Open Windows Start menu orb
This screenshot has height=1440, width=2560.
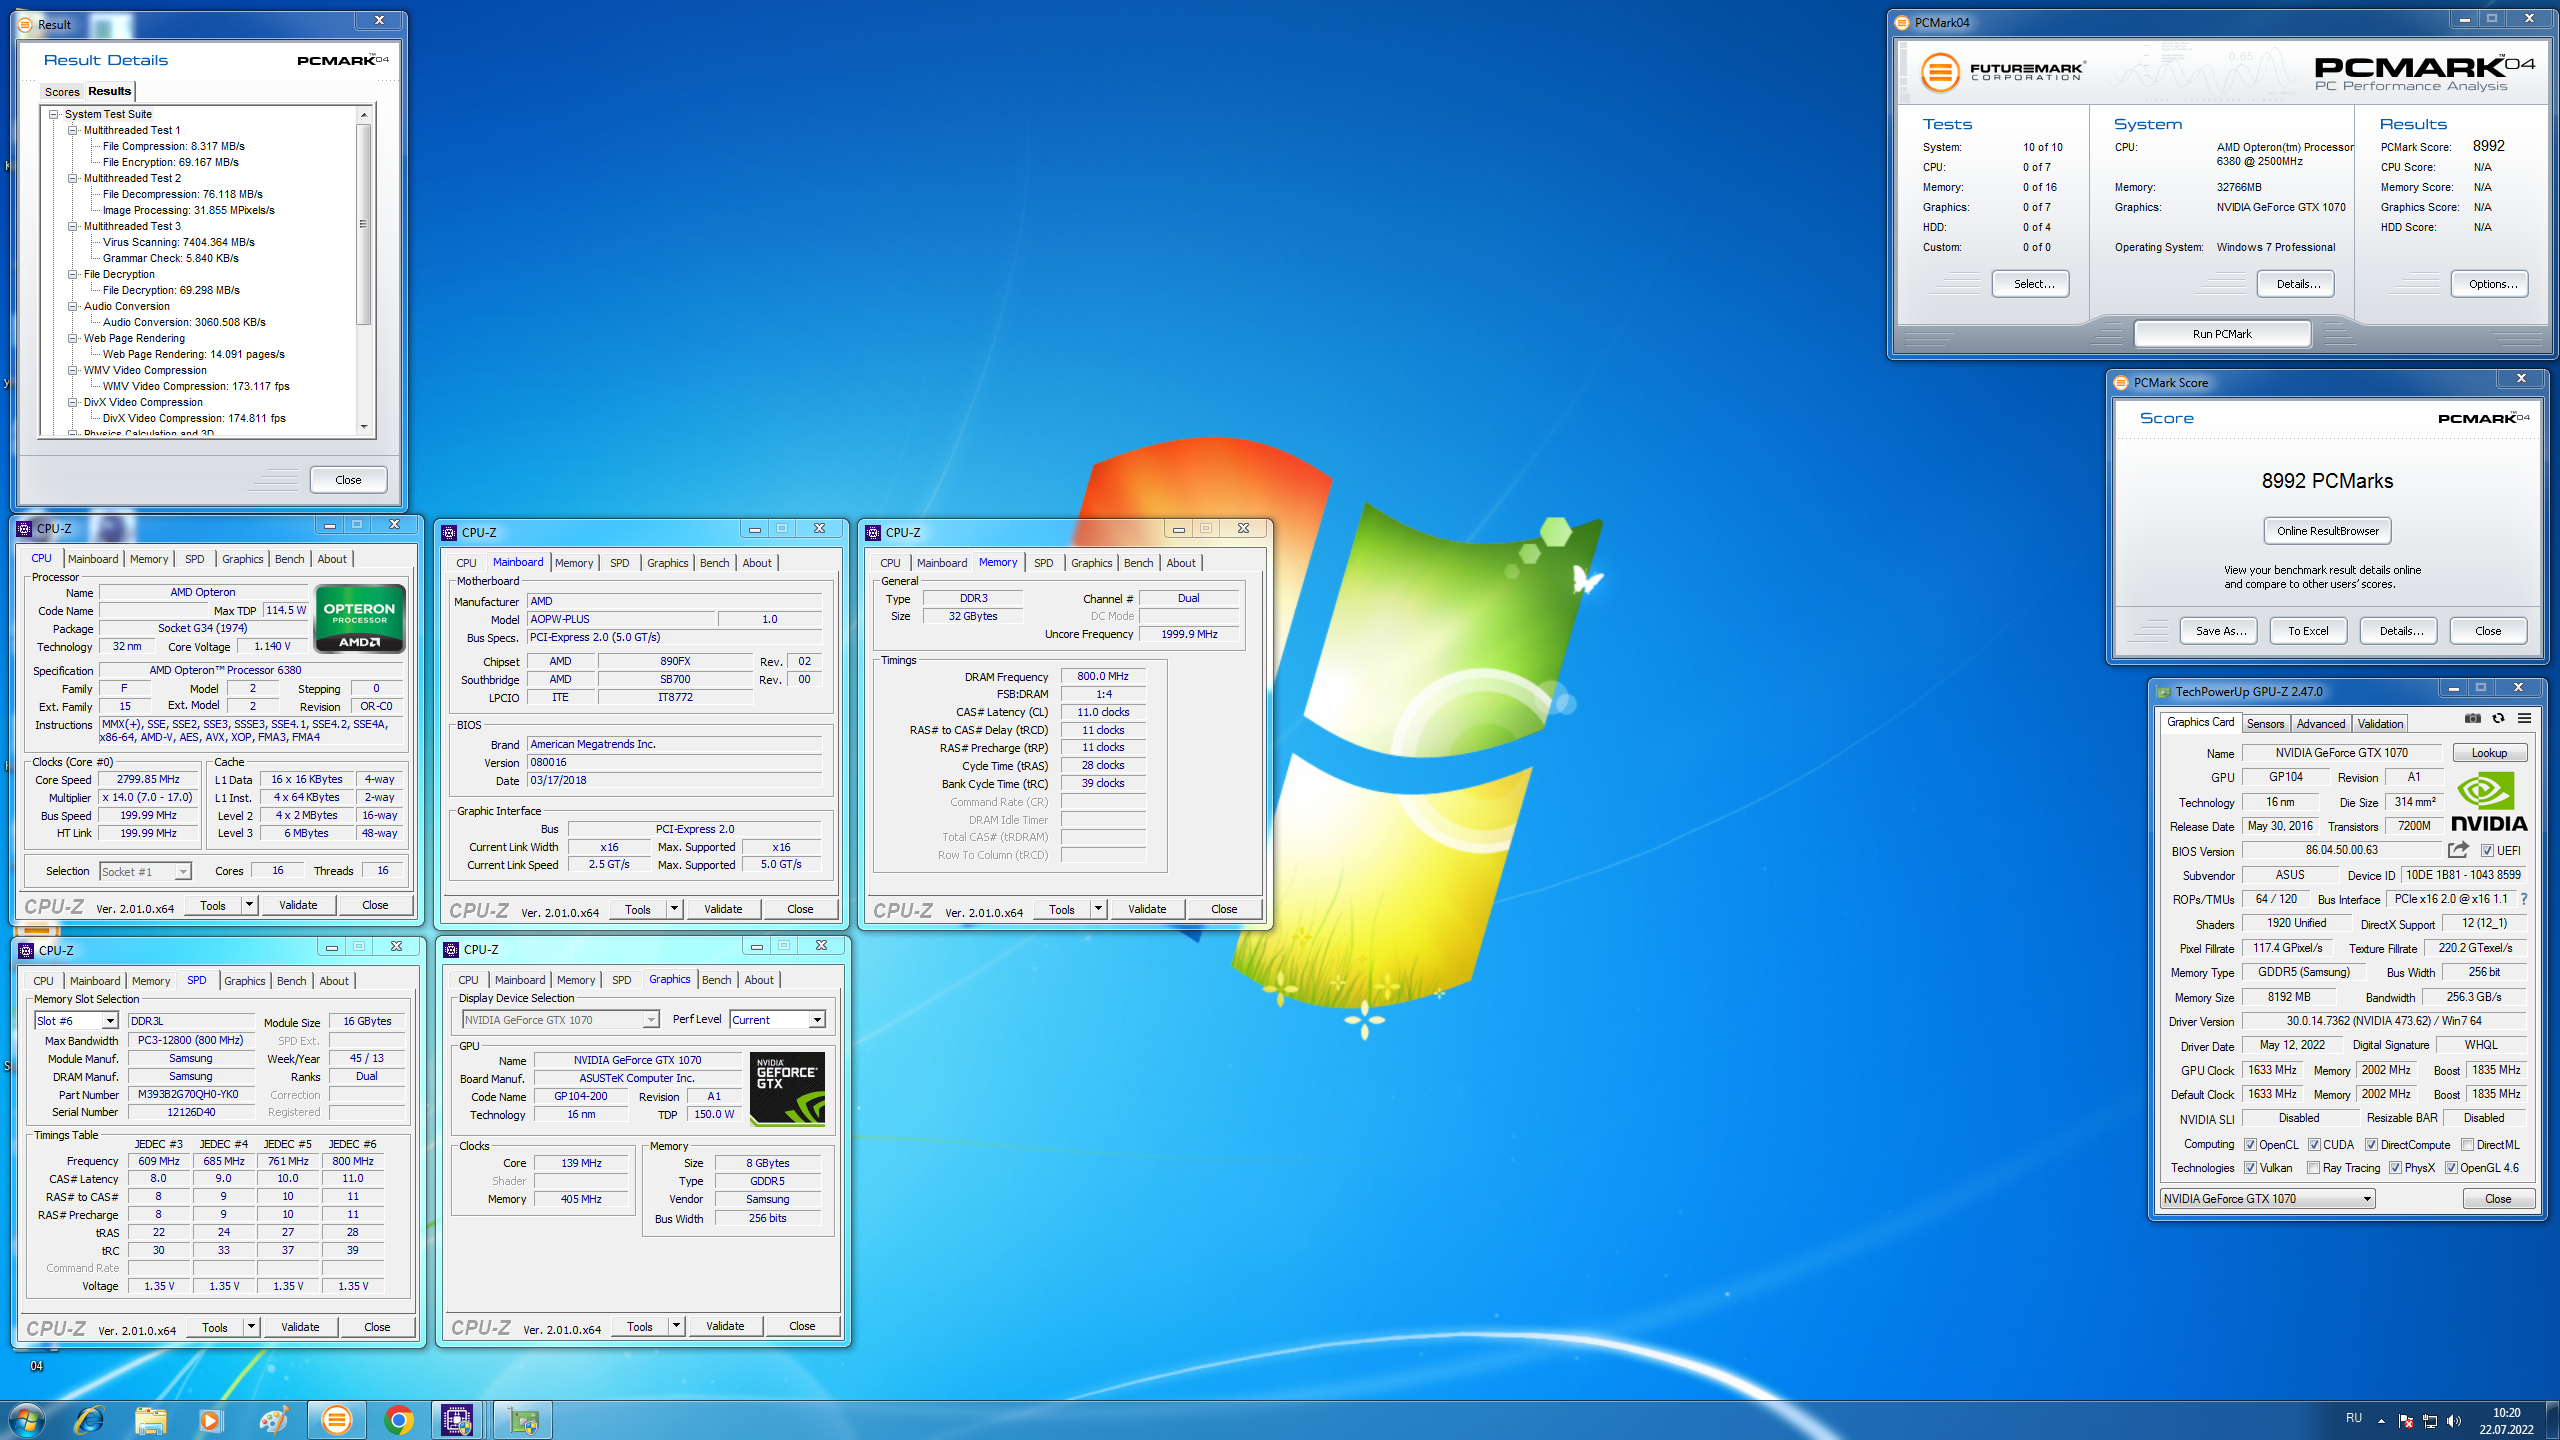point(25,1420)
